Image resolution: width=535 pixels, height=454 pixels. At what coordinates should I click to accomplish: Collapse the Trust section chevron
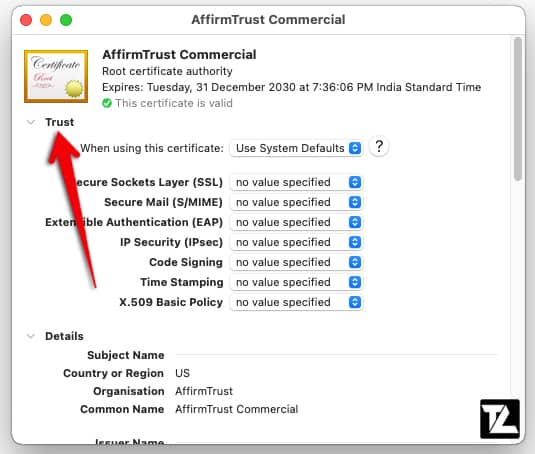pyautogui.click(x=31, y=122)
